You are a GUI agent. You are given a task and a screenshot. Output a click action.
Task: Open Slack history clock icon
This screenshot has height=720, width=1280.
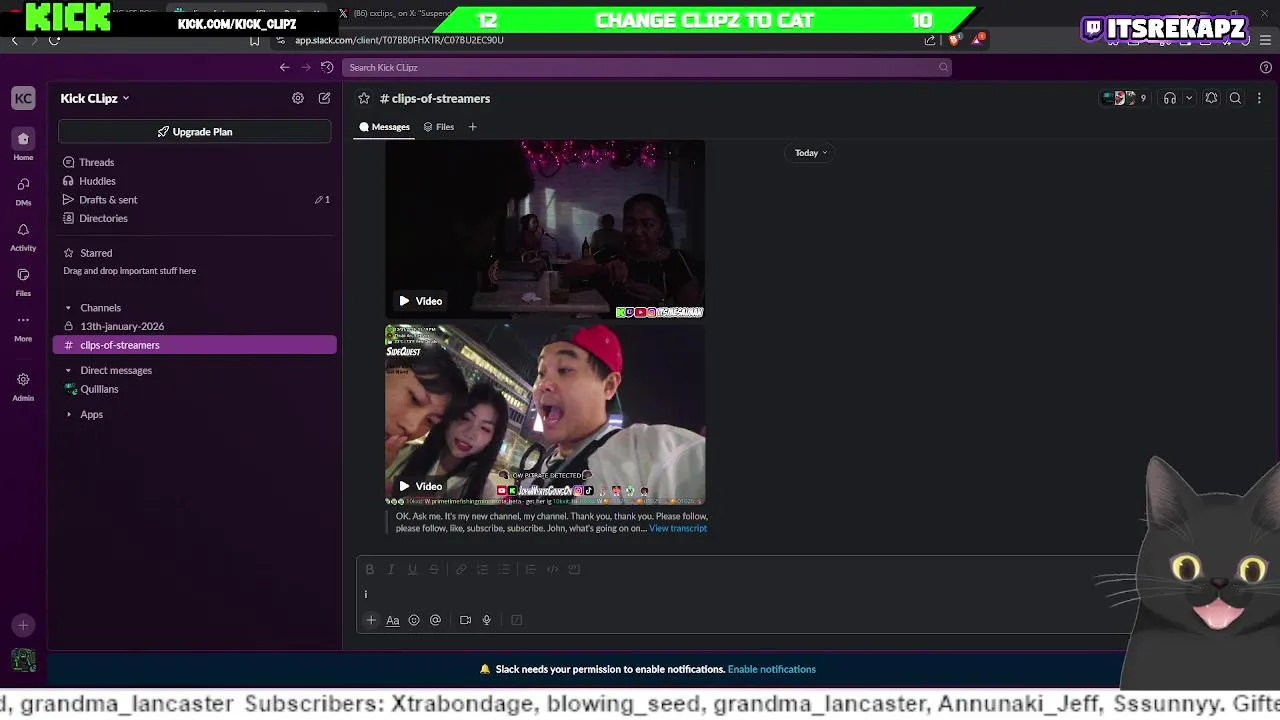327,67
